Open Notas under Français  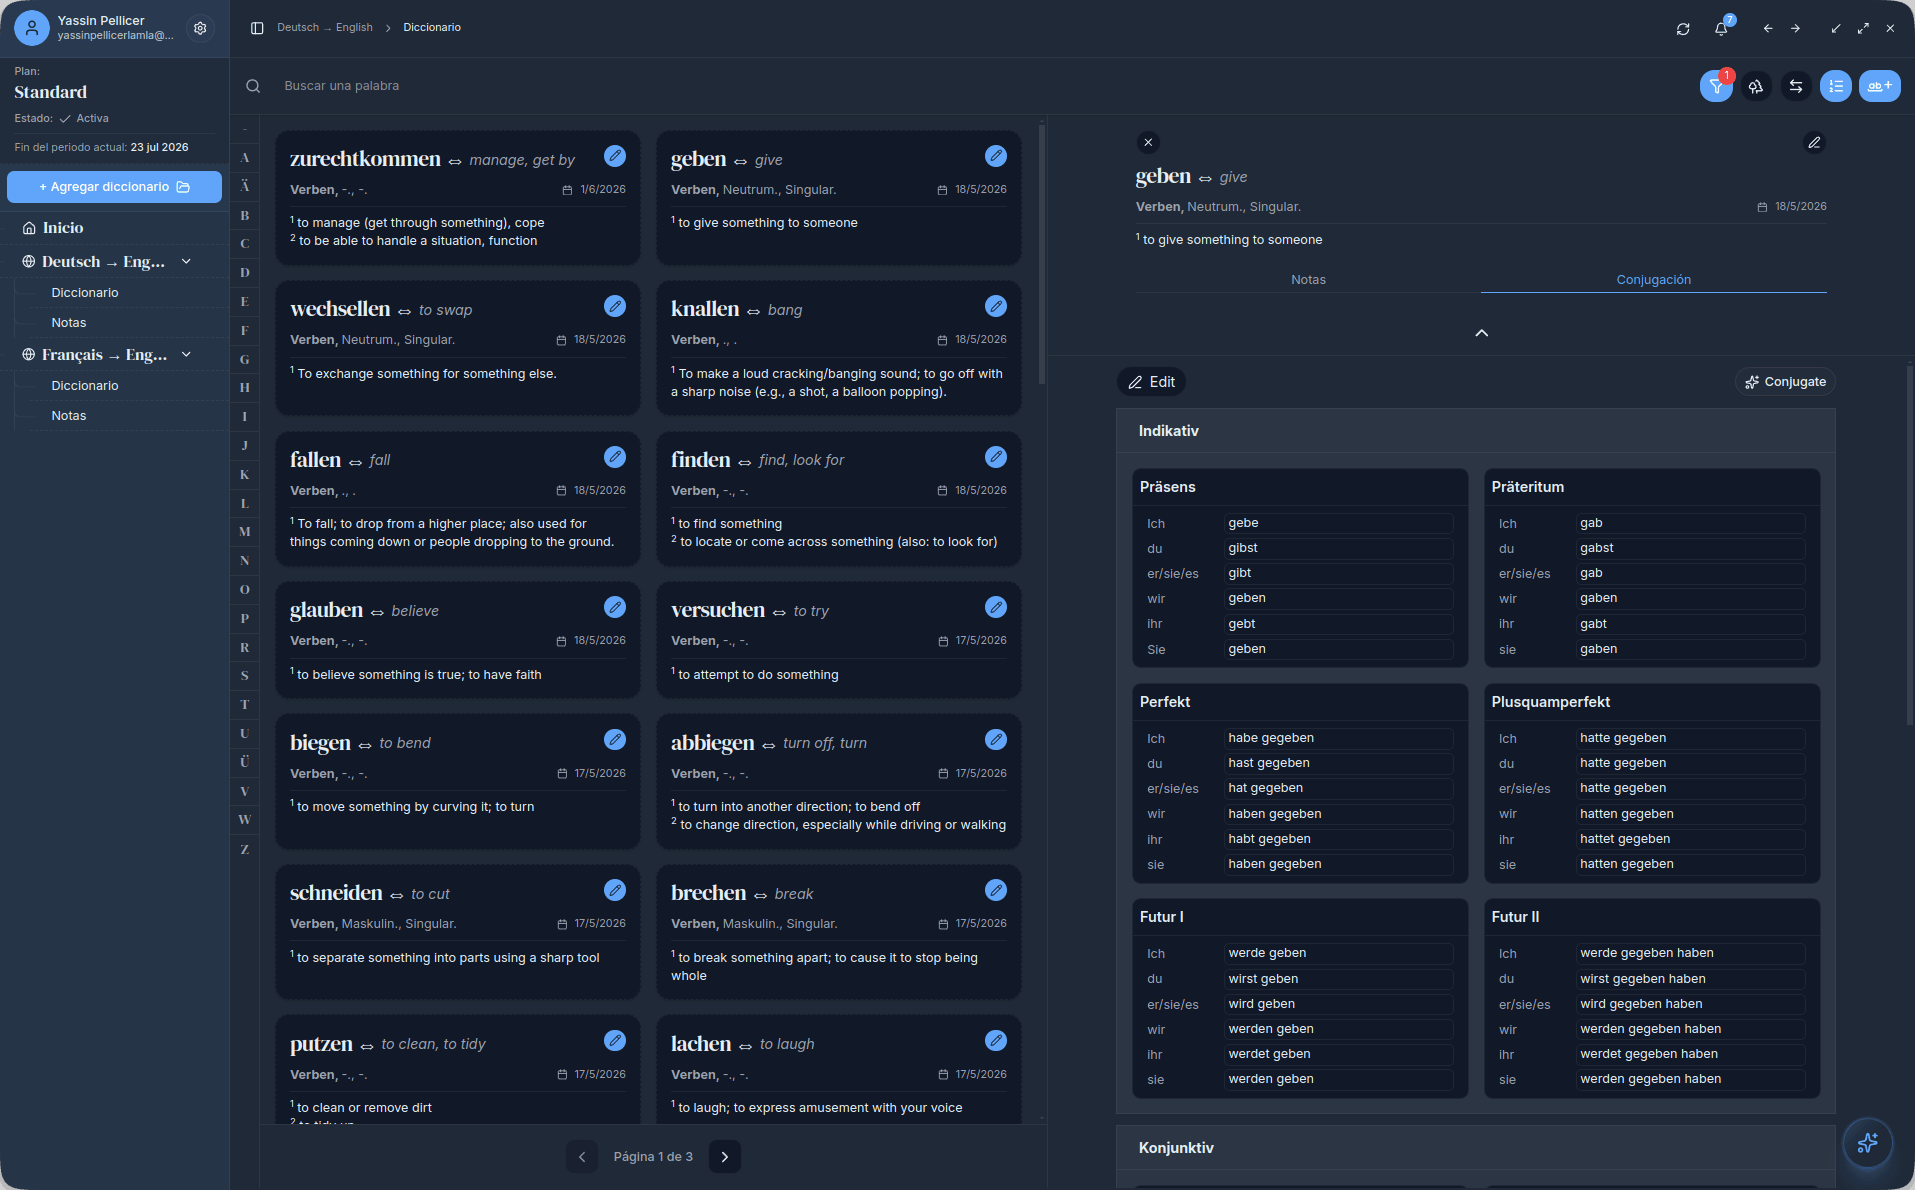point(69,416)
